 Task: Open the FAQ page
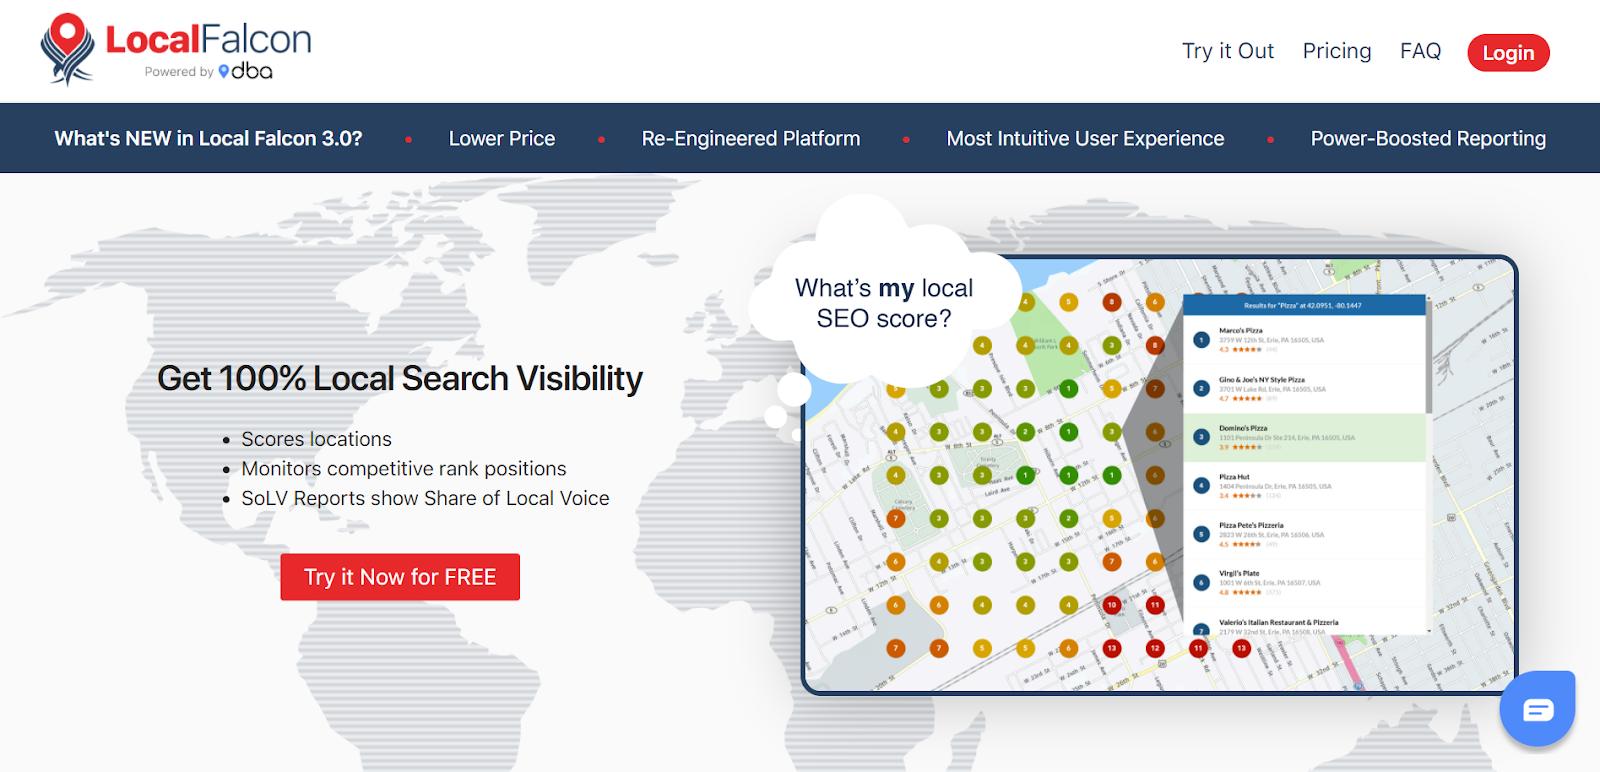click(x=1420, y=51)
